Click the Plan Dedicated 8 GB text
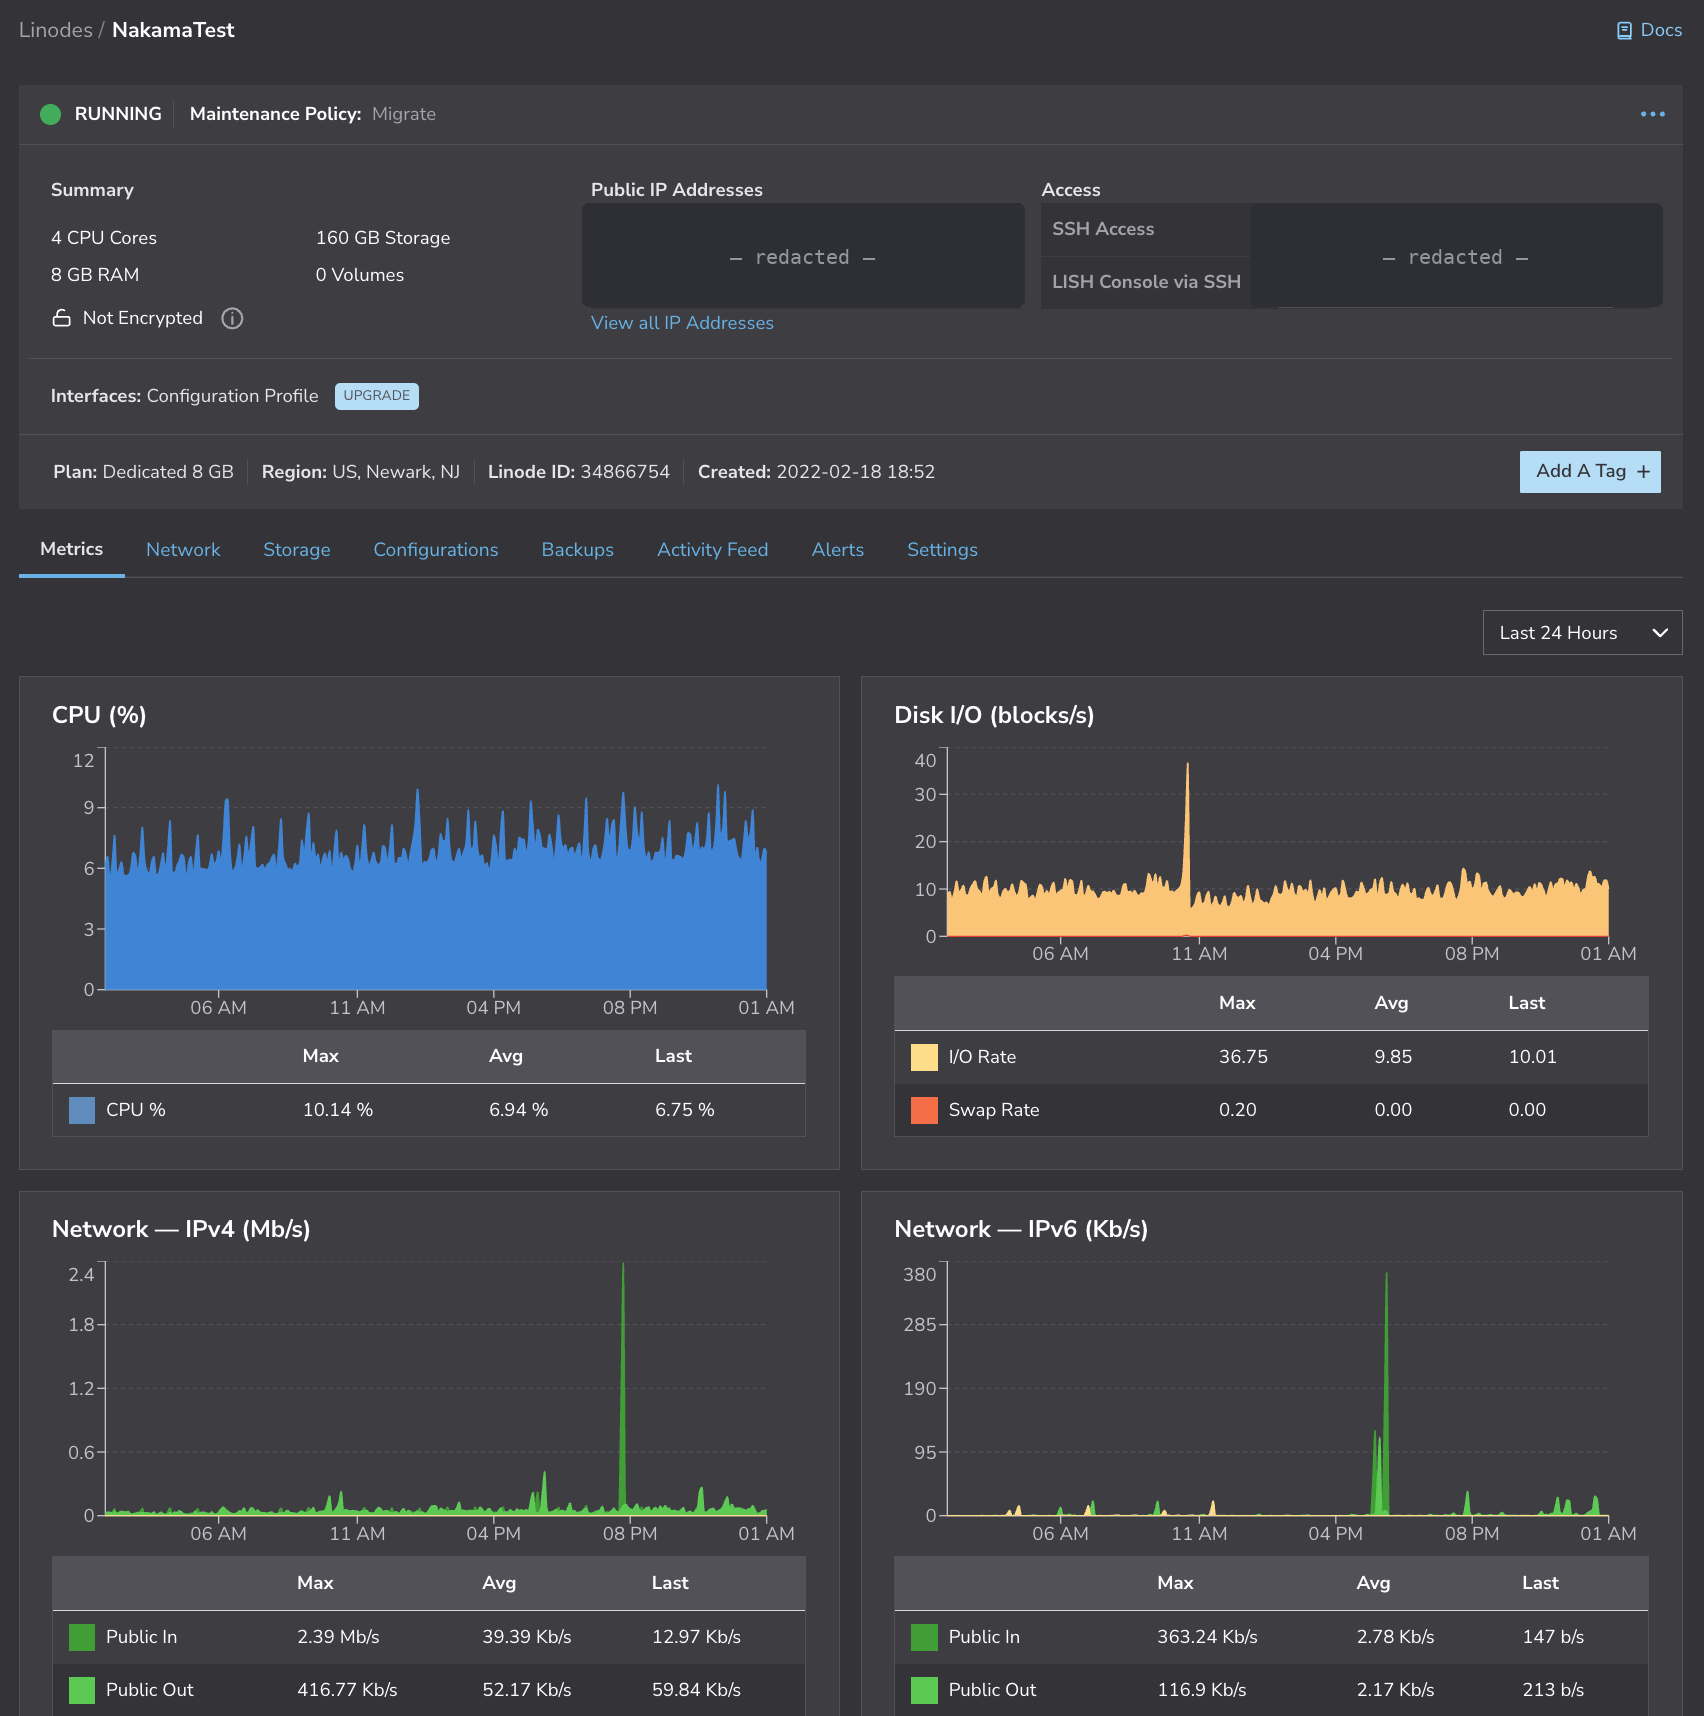1704x1716 pixels. click(x=143, y=472)
